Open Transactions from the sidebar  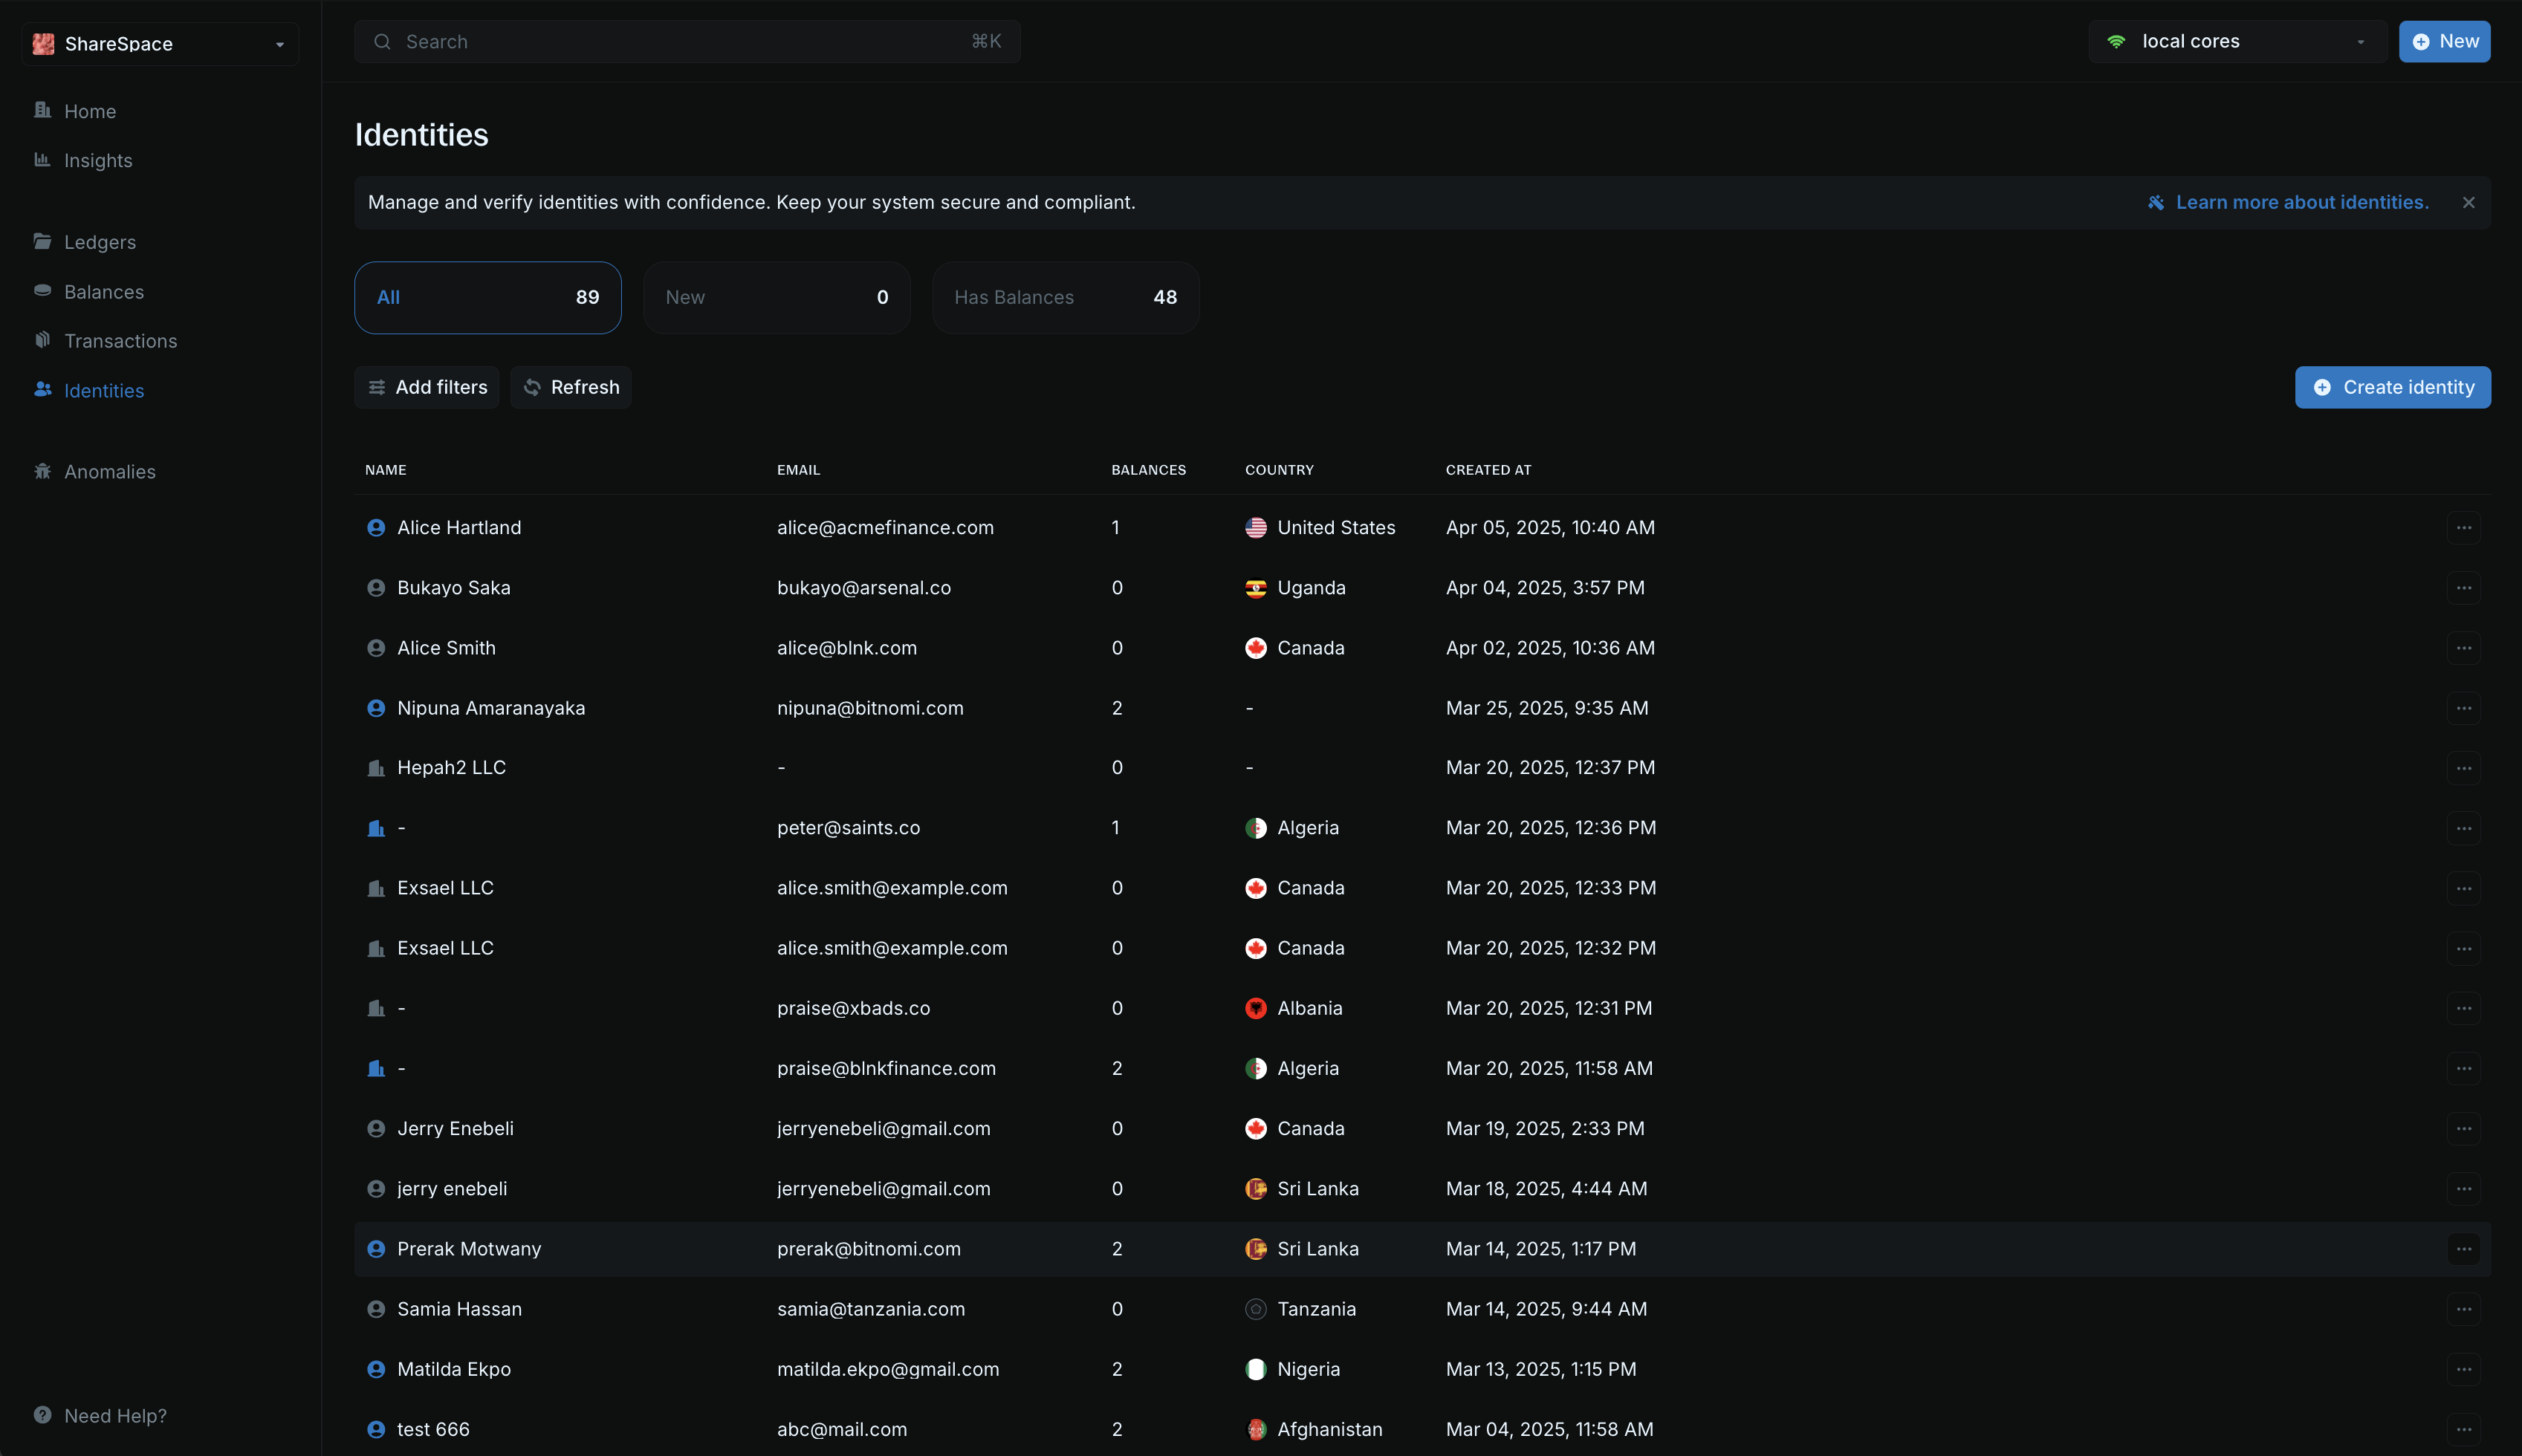tap(119, 341)
